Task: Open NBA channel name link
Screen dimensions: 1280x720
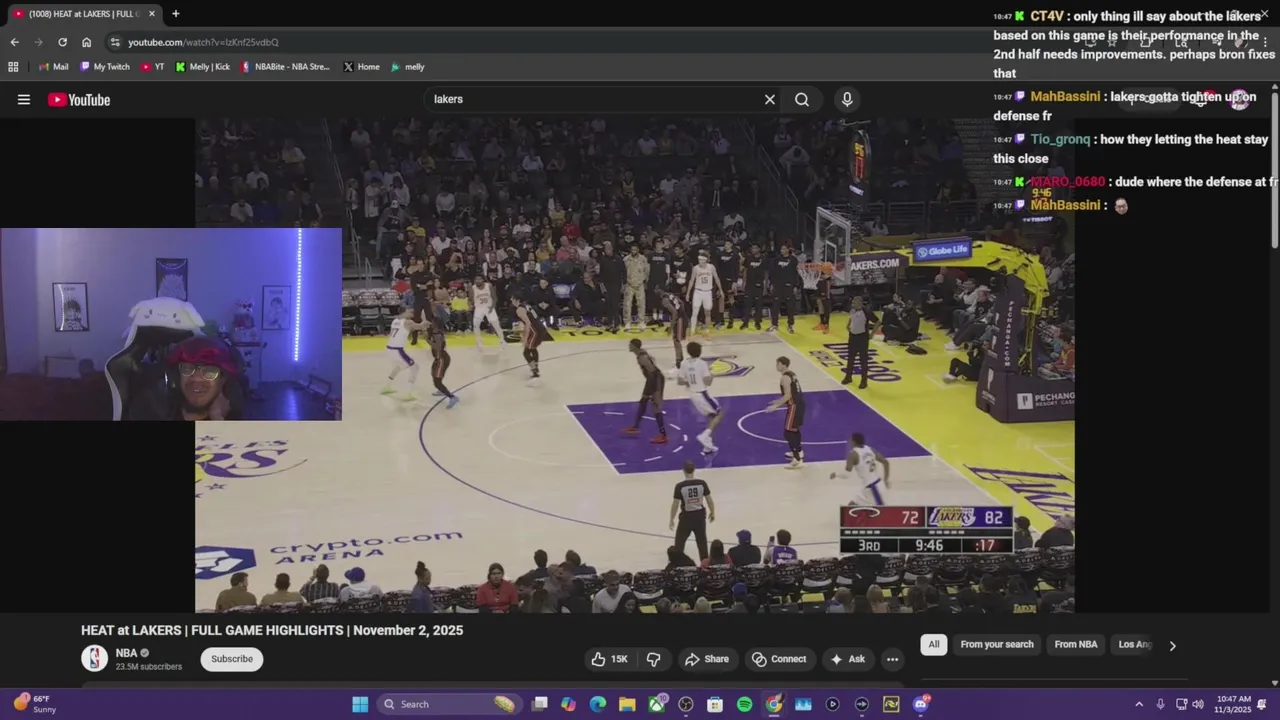Action: 126,653
